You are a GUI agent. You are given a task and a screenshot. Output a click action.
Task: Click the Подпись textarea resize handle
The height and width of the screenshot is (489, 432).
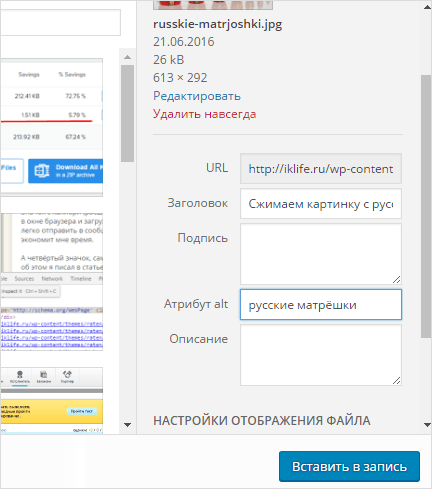[x=396, y=279]
